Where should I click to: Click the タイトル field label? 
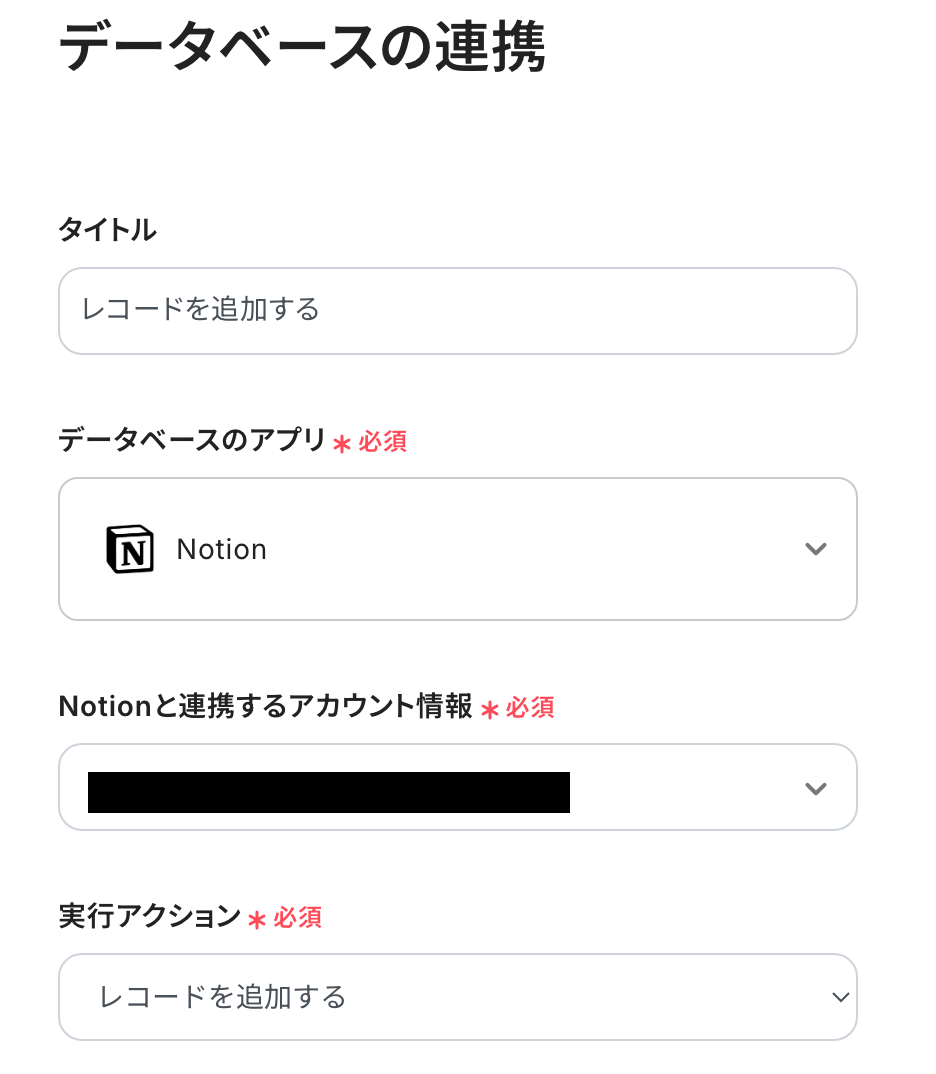click(107, 230)
